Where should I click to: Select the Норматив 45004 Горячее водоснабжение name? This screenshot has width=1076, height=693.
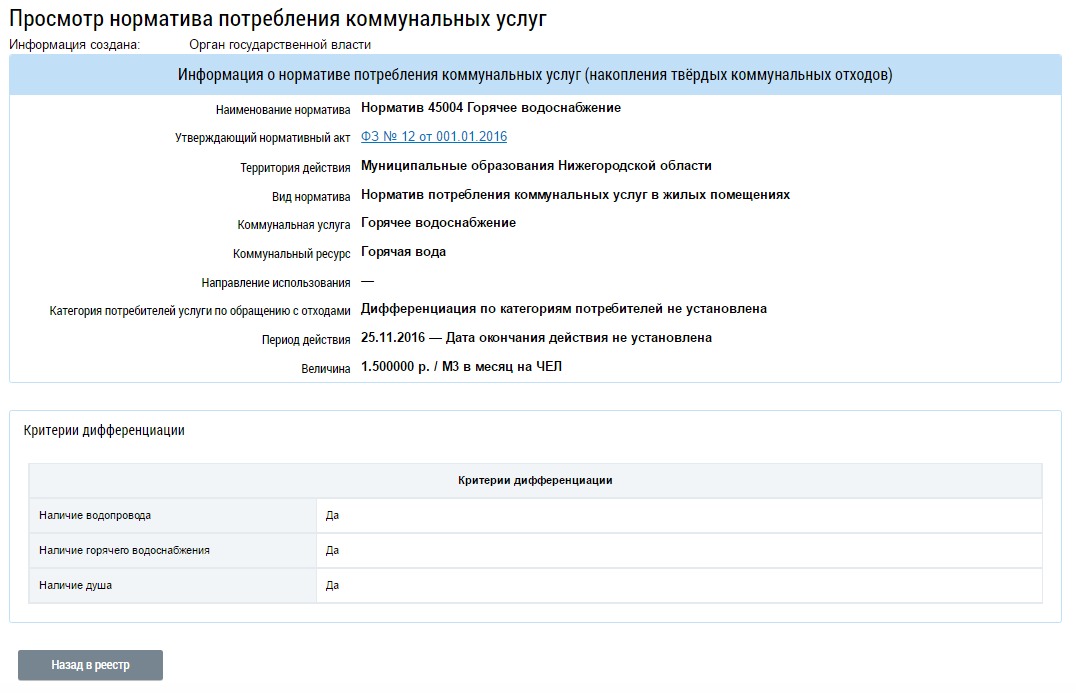coord(491,108)
